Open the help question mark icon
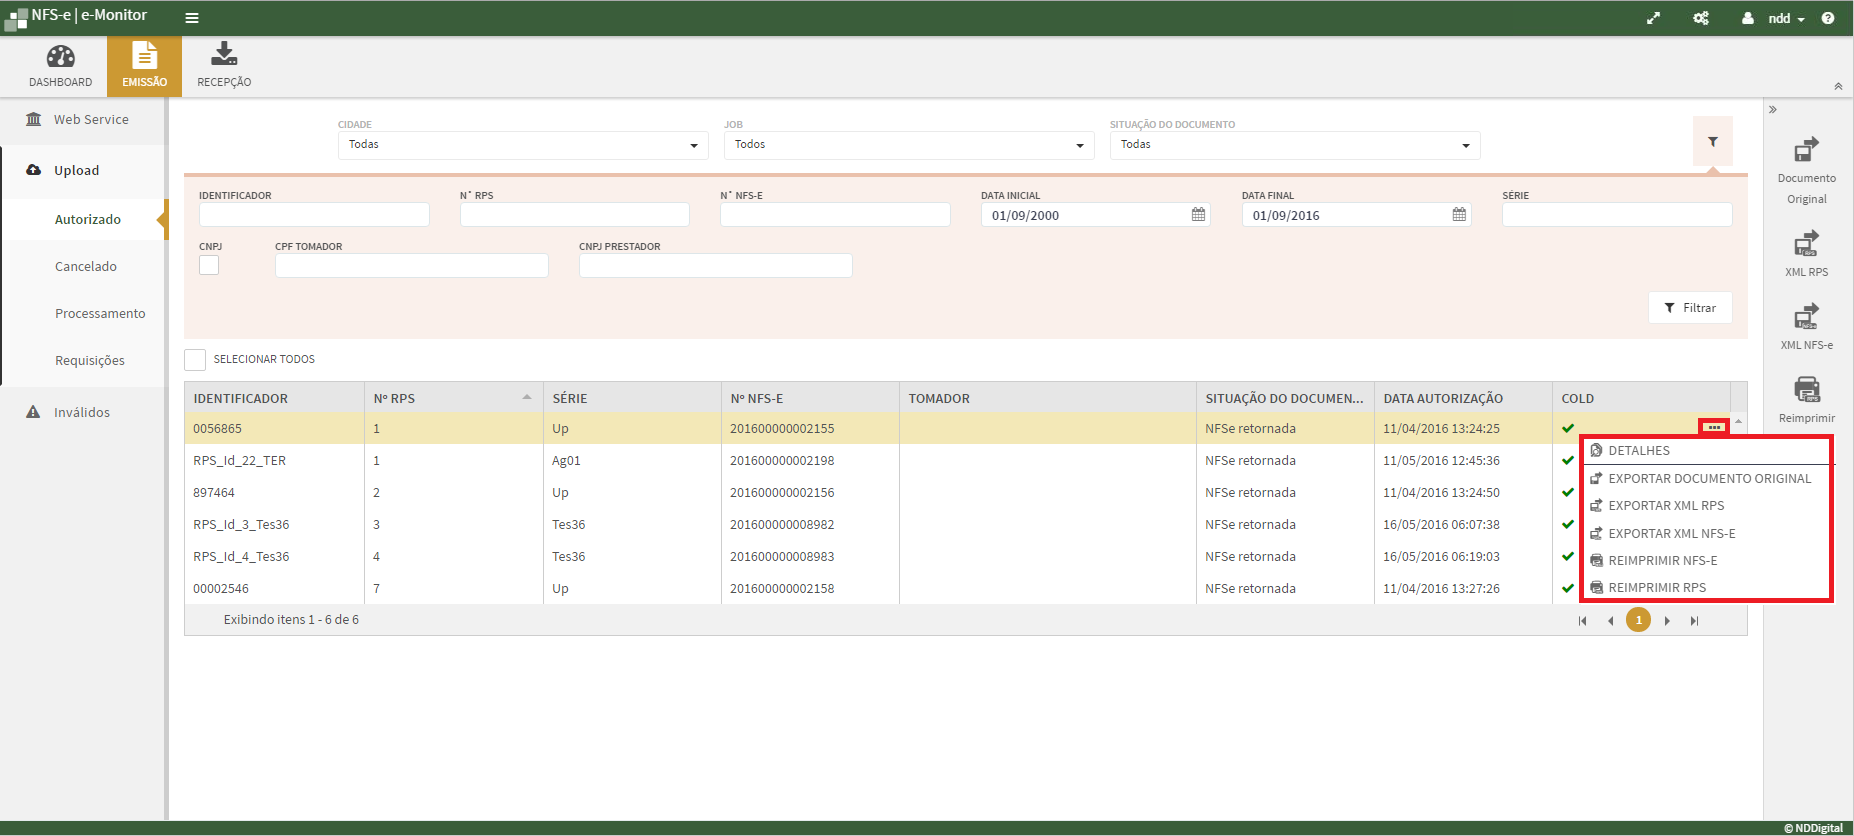The width and height of the screenshot is (1854, 836). coord(1828,18)
